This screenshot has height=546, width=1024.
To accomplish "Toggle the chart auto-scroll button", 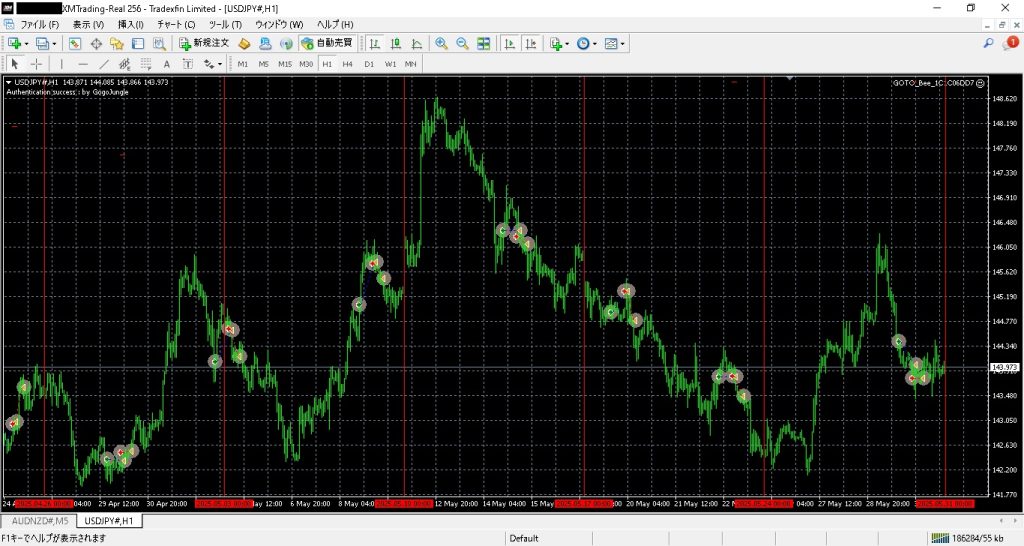I will click(509, 44).
